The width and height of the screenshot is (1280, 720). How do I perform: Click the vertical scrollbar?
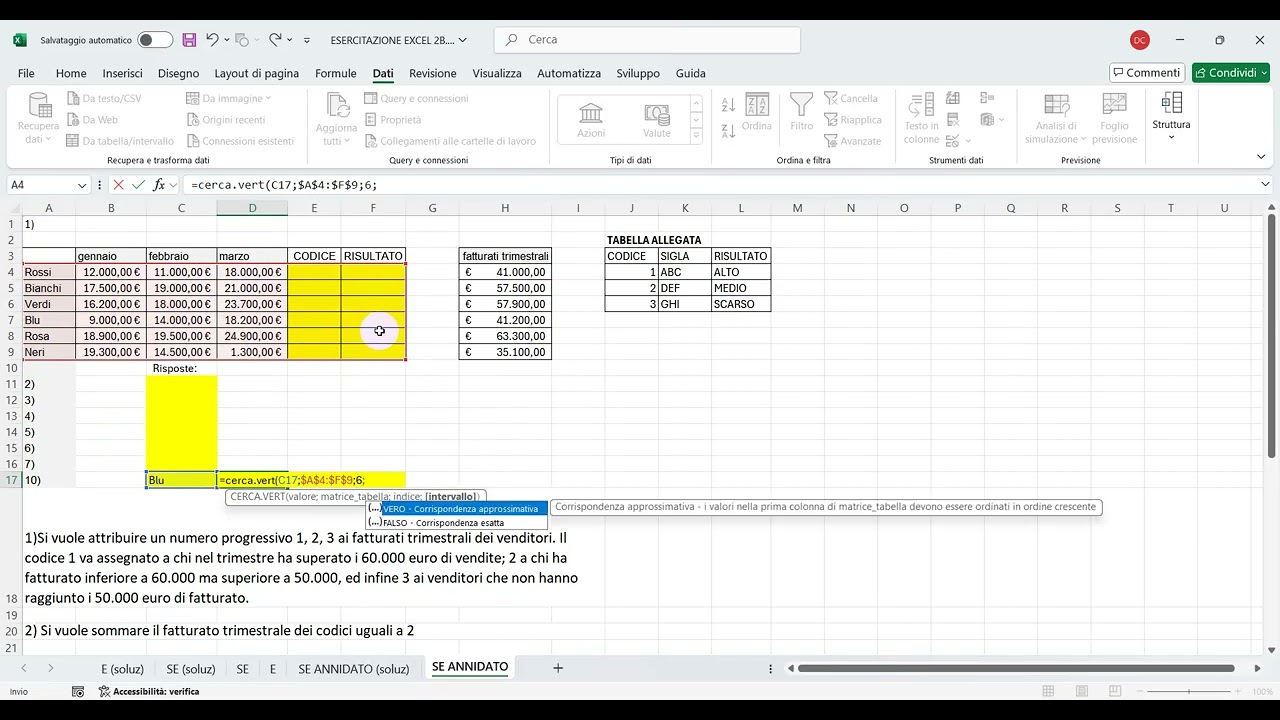click(1271, 335)
